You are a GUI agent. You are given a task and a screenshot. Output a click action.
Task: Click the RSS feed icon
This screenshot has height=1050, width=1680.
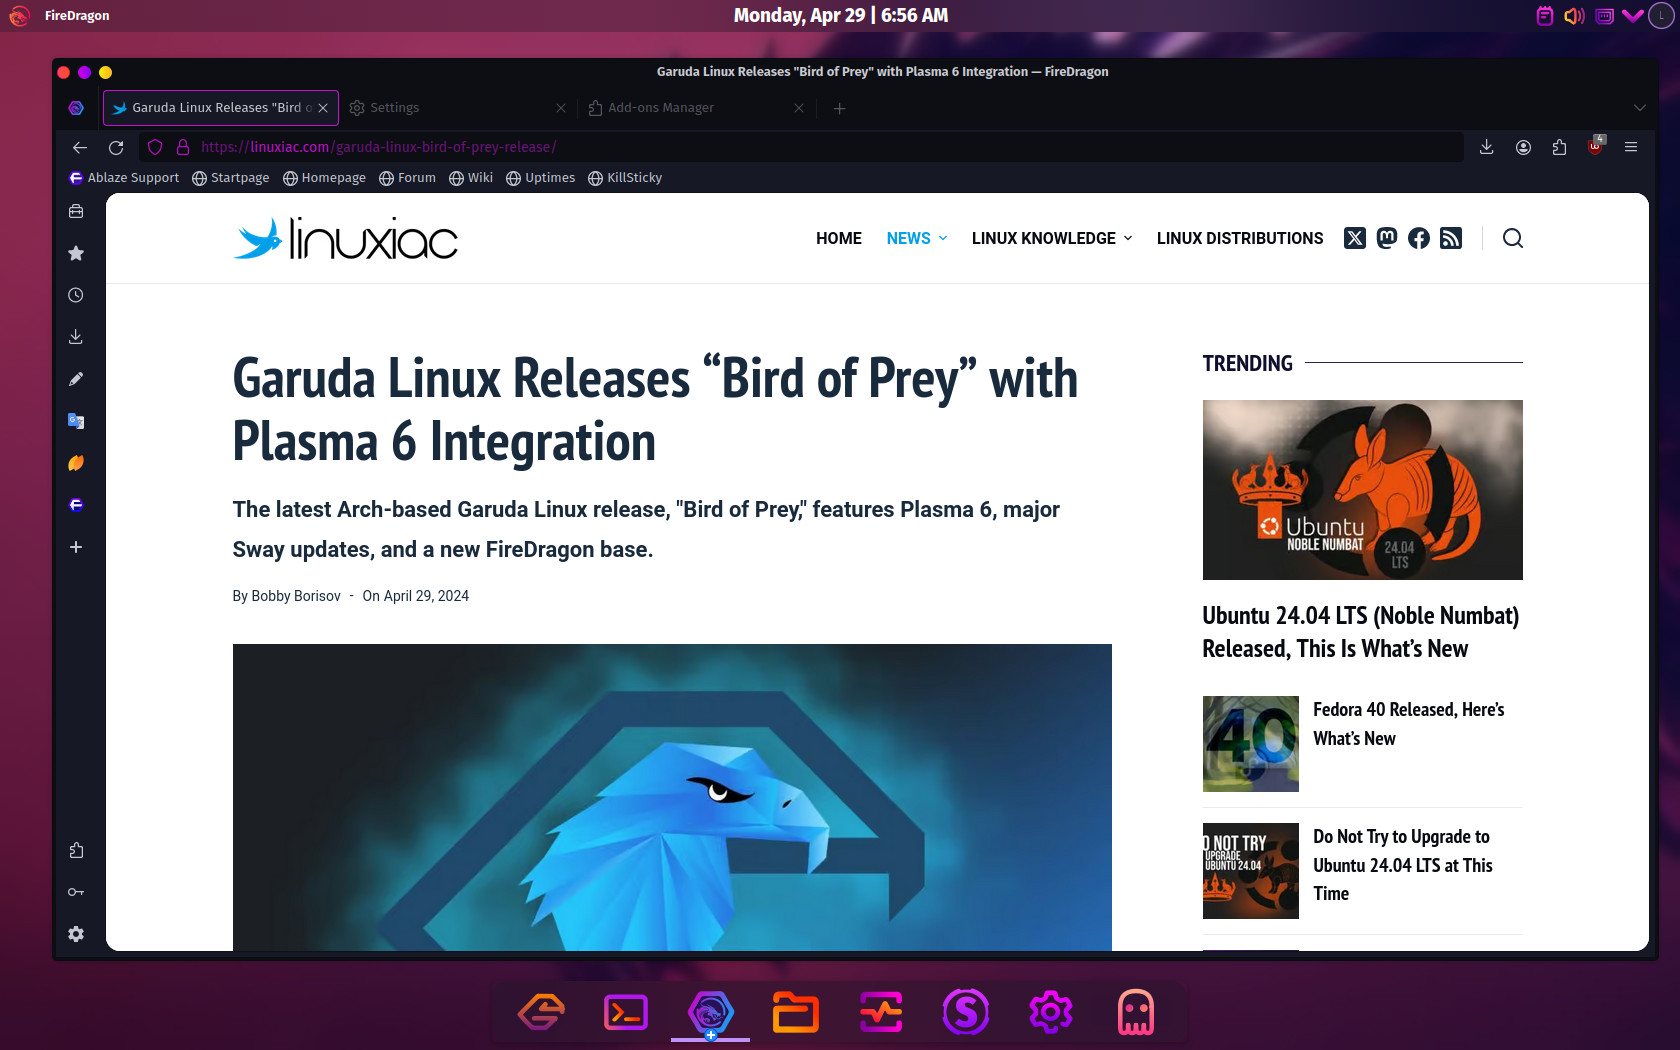point(1451,238)
